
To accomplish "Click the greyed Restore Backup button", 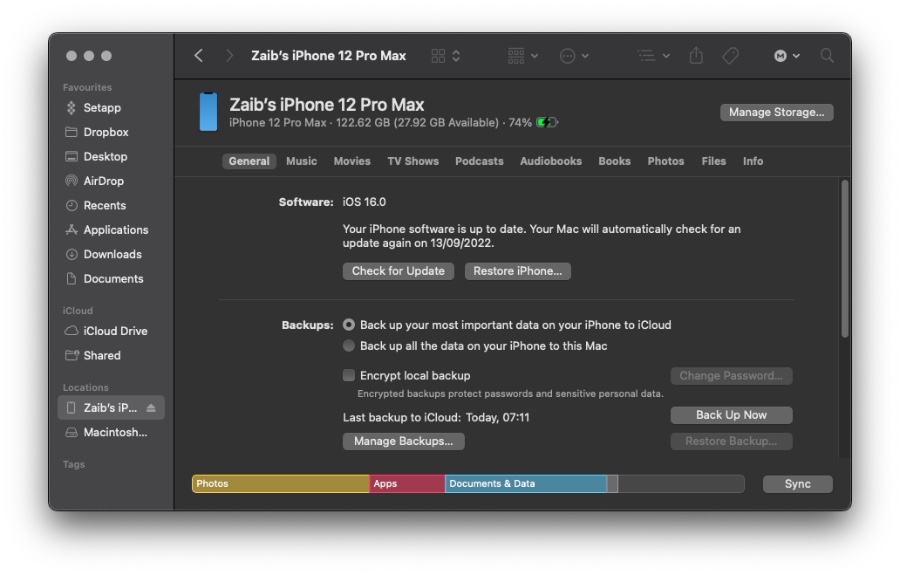I will click(x=731, y=441).
